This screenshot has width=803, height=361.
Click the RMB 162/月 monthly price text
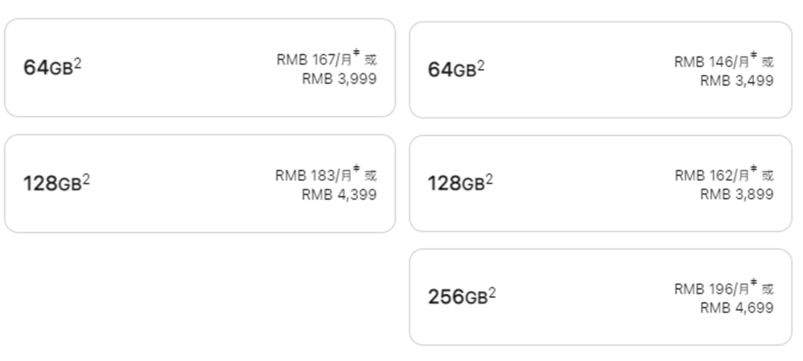[x=712, y=176]
